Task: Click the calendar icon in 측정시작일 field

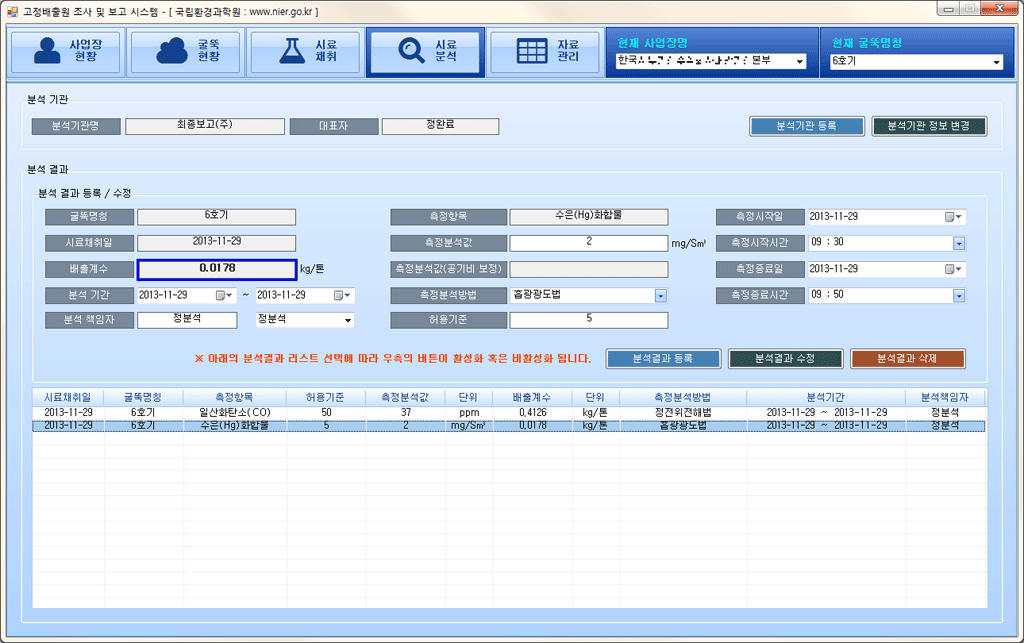Action: (950, 217)
